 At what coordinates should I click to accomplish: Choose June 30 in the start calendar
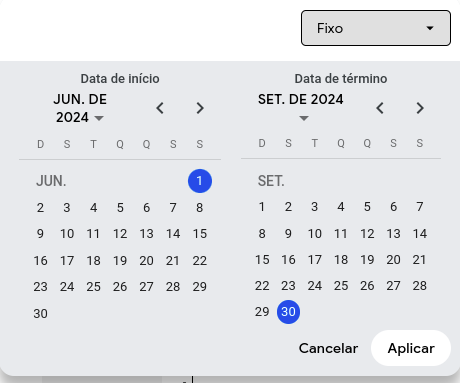tap(40, 314)
